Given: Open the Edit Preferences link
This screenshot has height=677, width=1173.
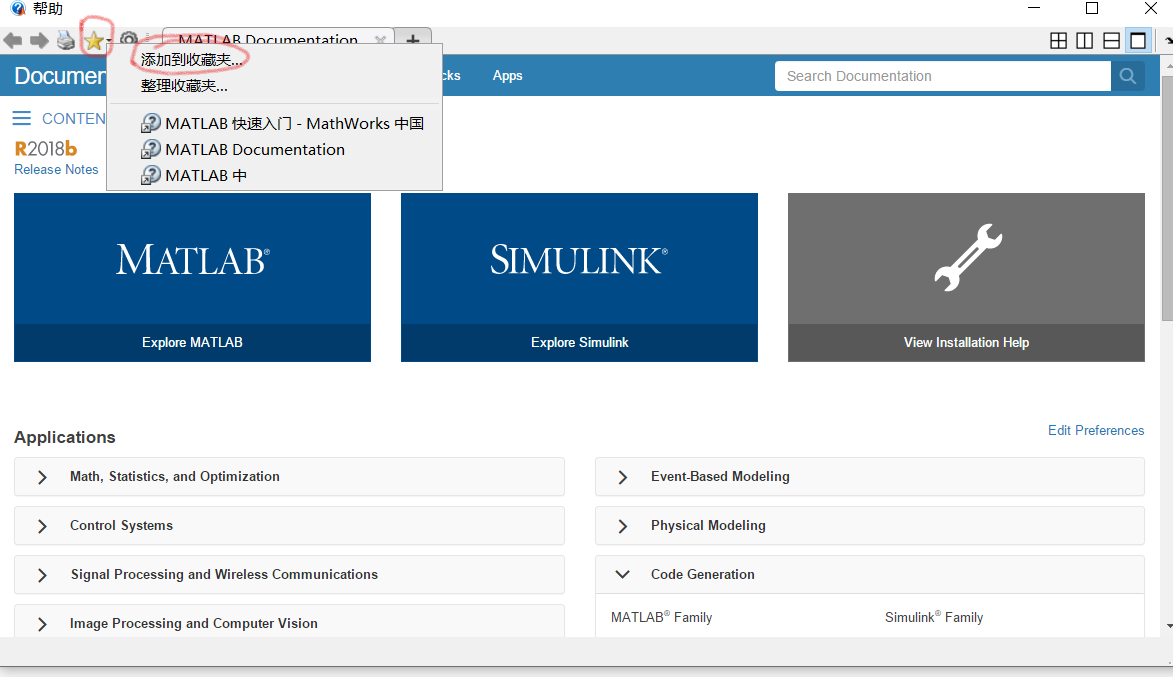Looking at the screenshot, I should coord(1096,430).
